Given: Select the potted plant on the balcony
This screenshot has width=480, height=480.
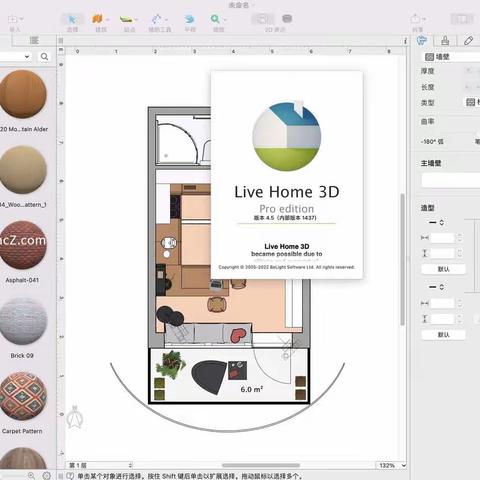Looking at the screenshot, I should coord(171,364).
